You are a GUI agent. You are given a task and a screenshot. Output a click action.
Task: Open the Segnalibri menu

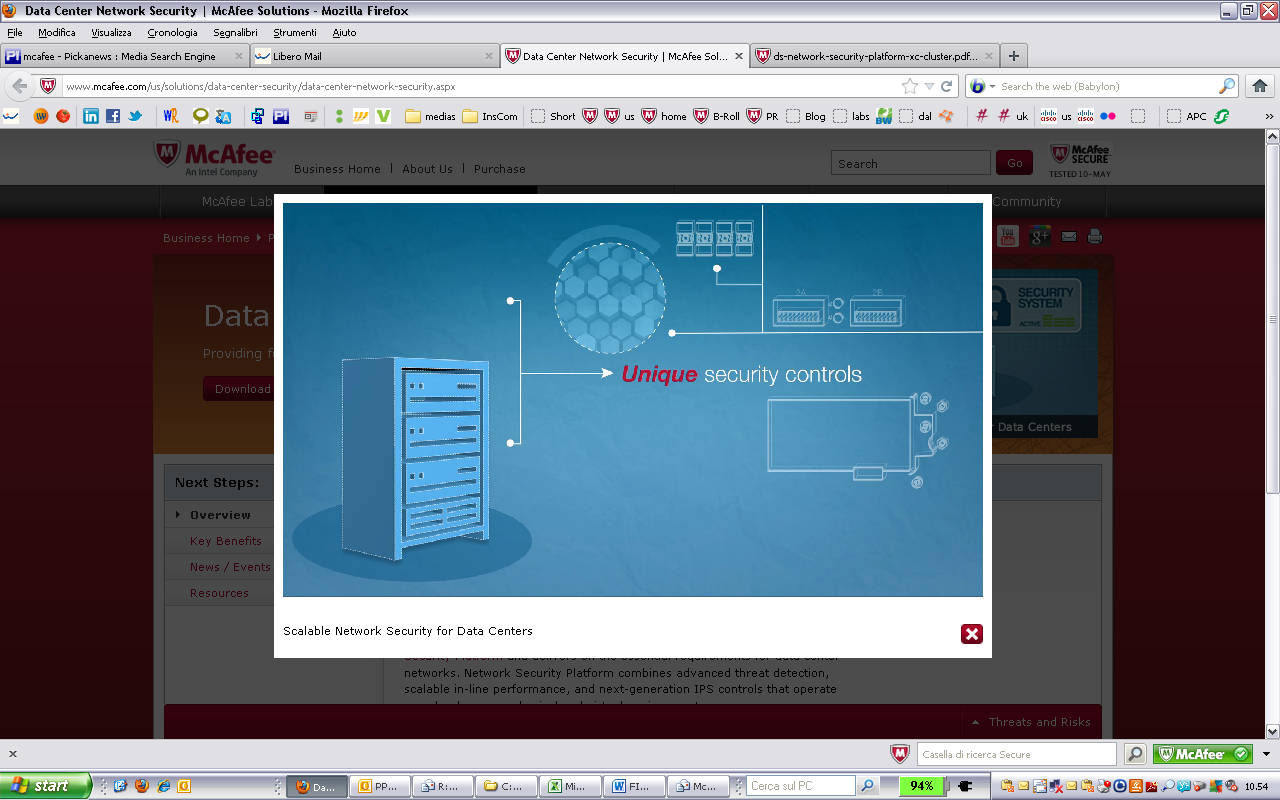pyautogui.click(x=235, y=31)
